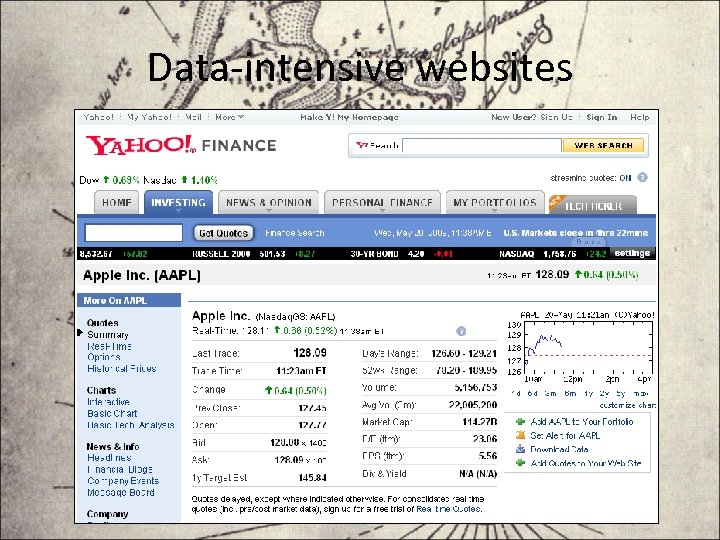The width and height of the screenshot is (720, 540).
Task: Open the More dropdown in top bar
Action: (x=230, y=117)
